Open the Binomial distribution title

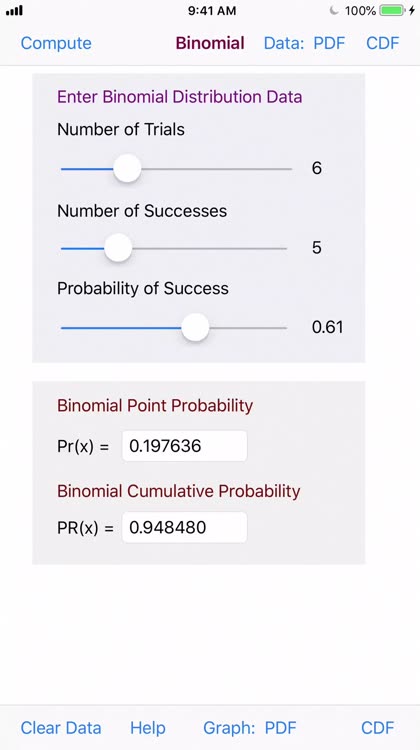pyautogui.click(x=210, y=43)
